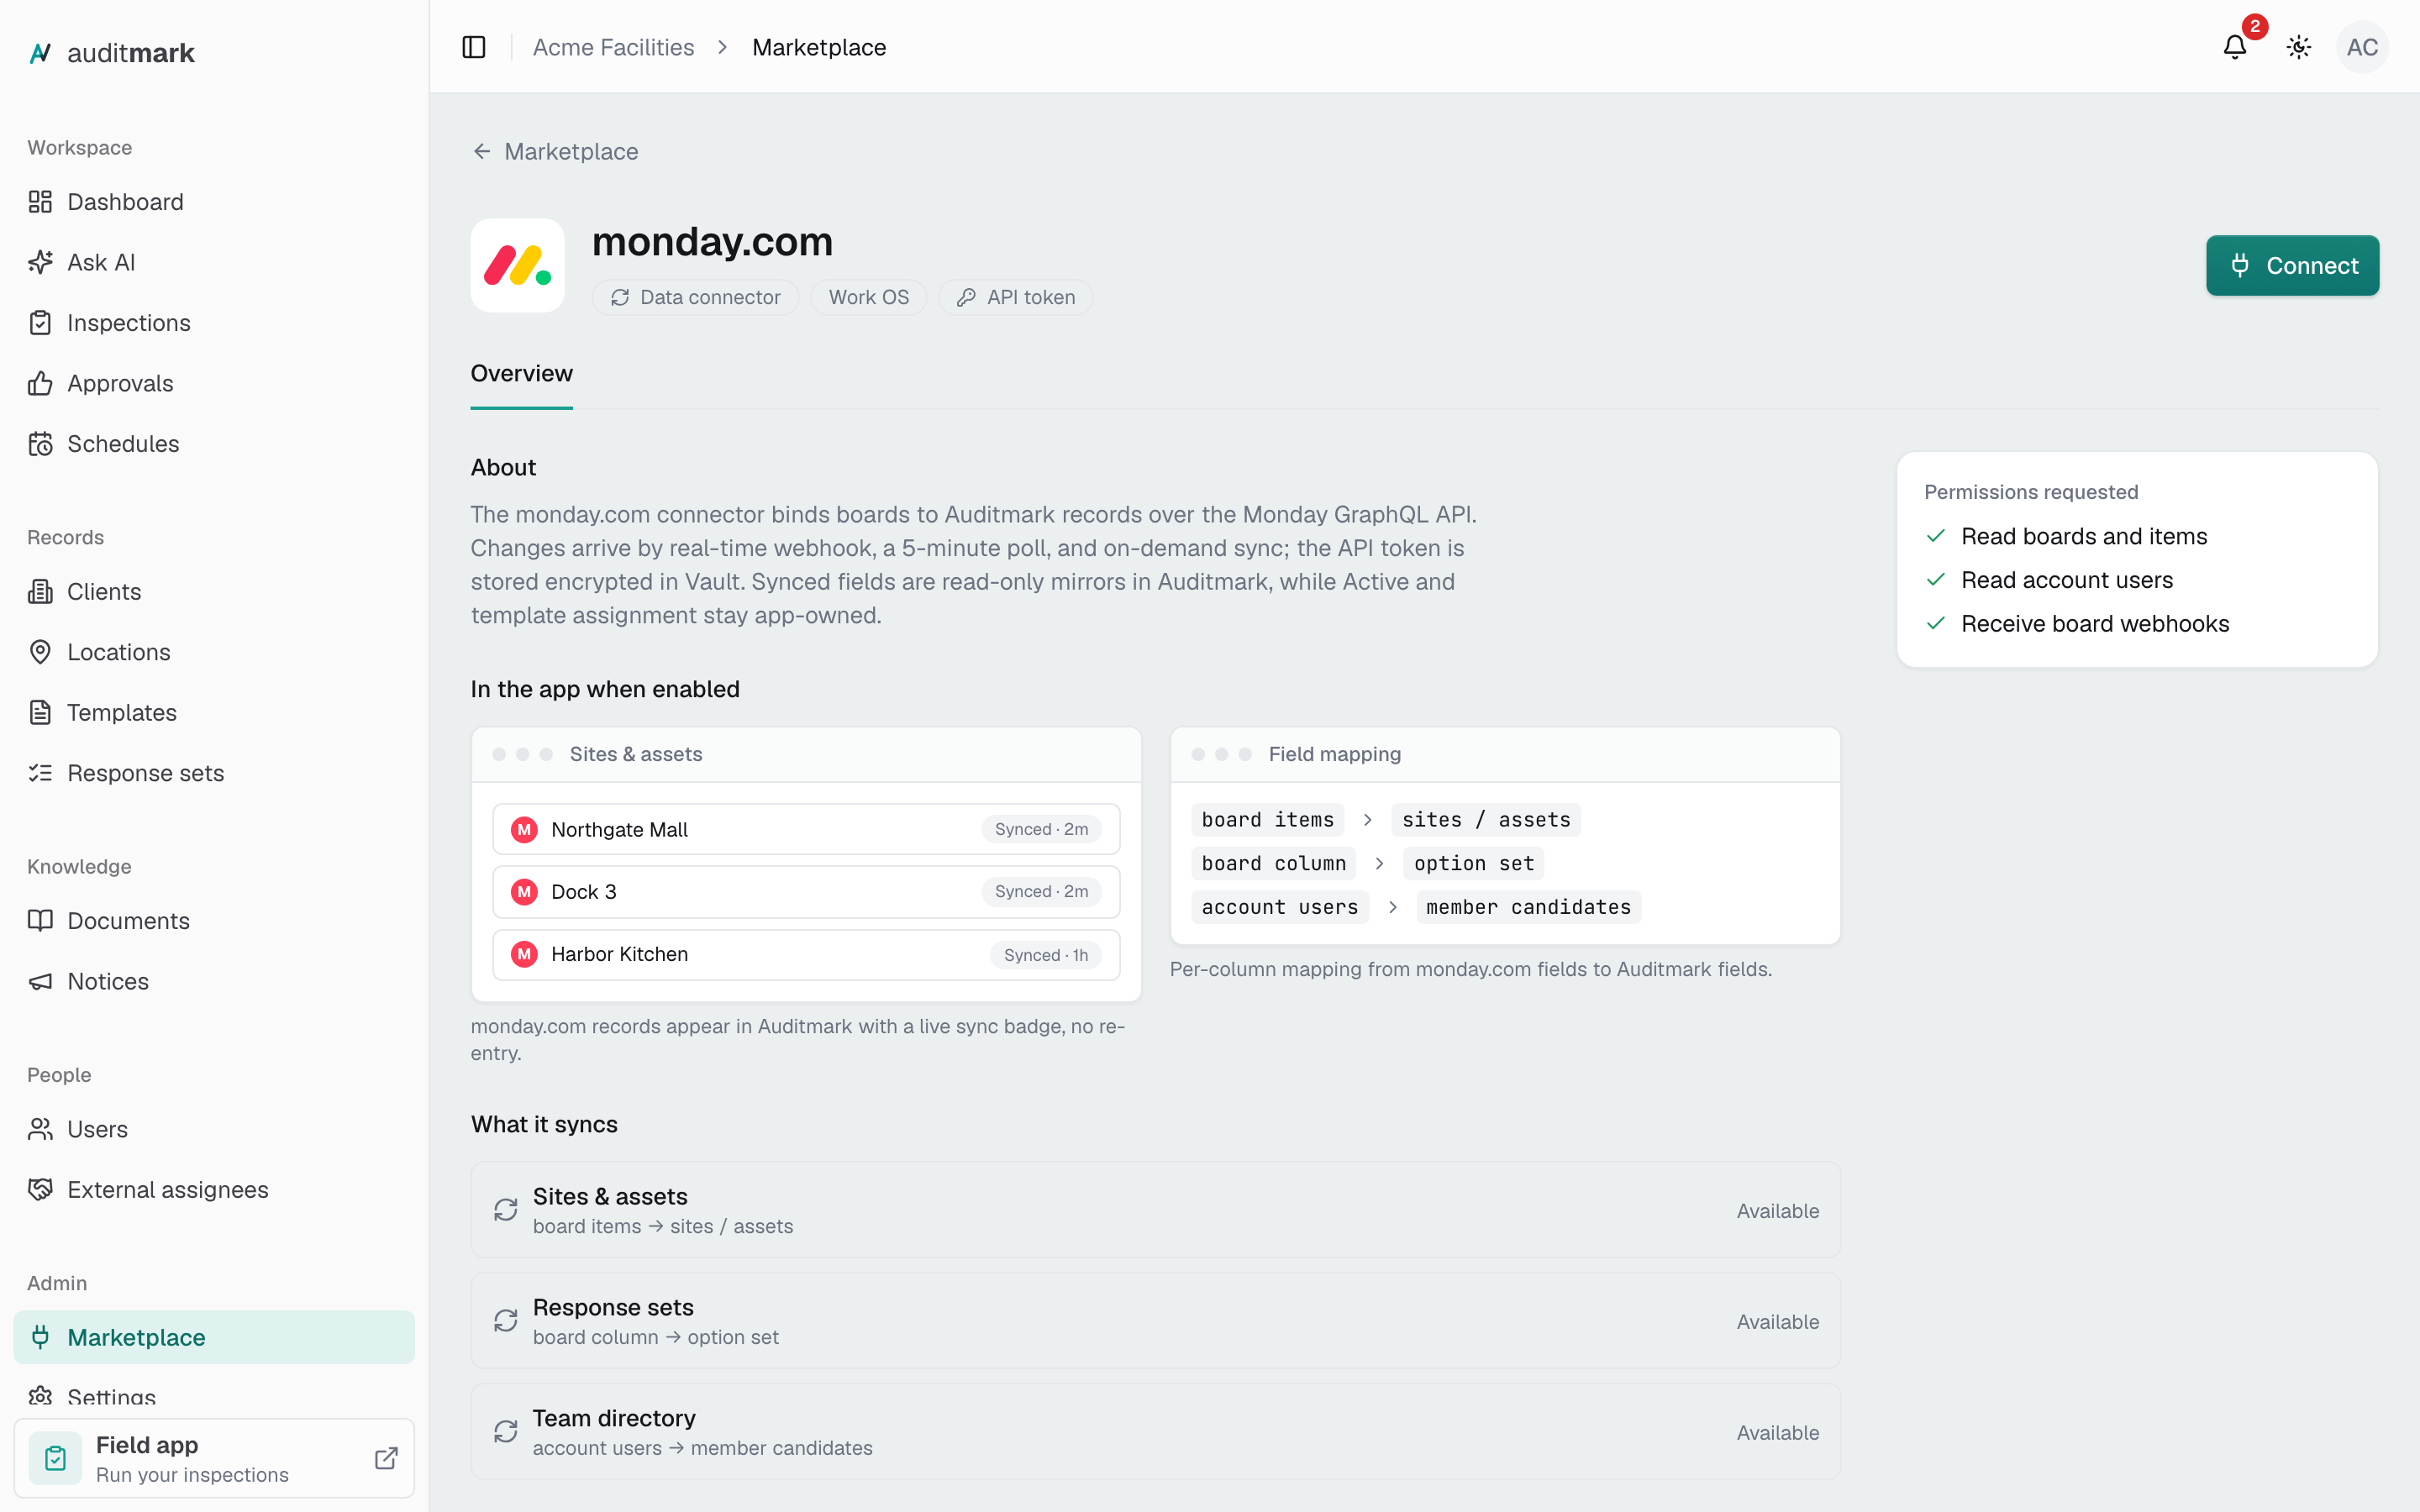Click the Team directory sync row

[1155, 1432]
